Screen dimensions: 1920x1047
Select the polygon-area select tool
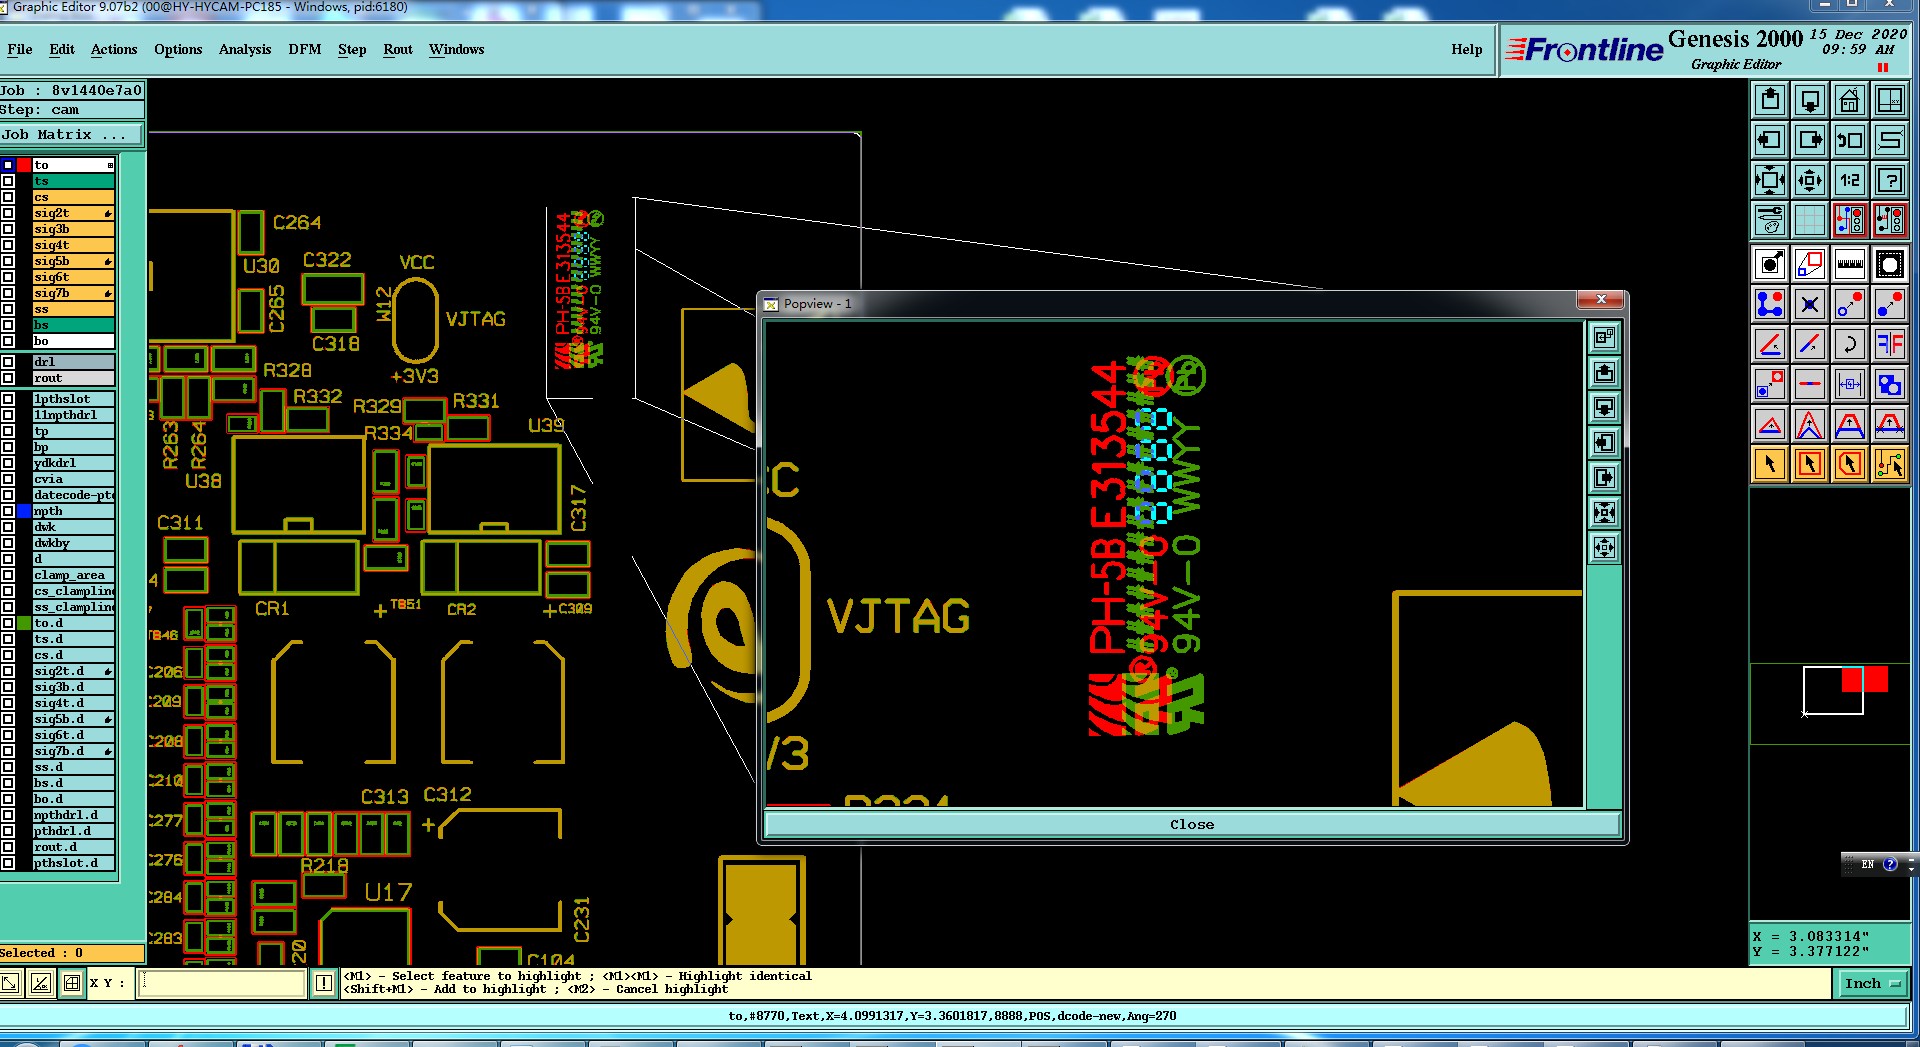point(1850,464)
